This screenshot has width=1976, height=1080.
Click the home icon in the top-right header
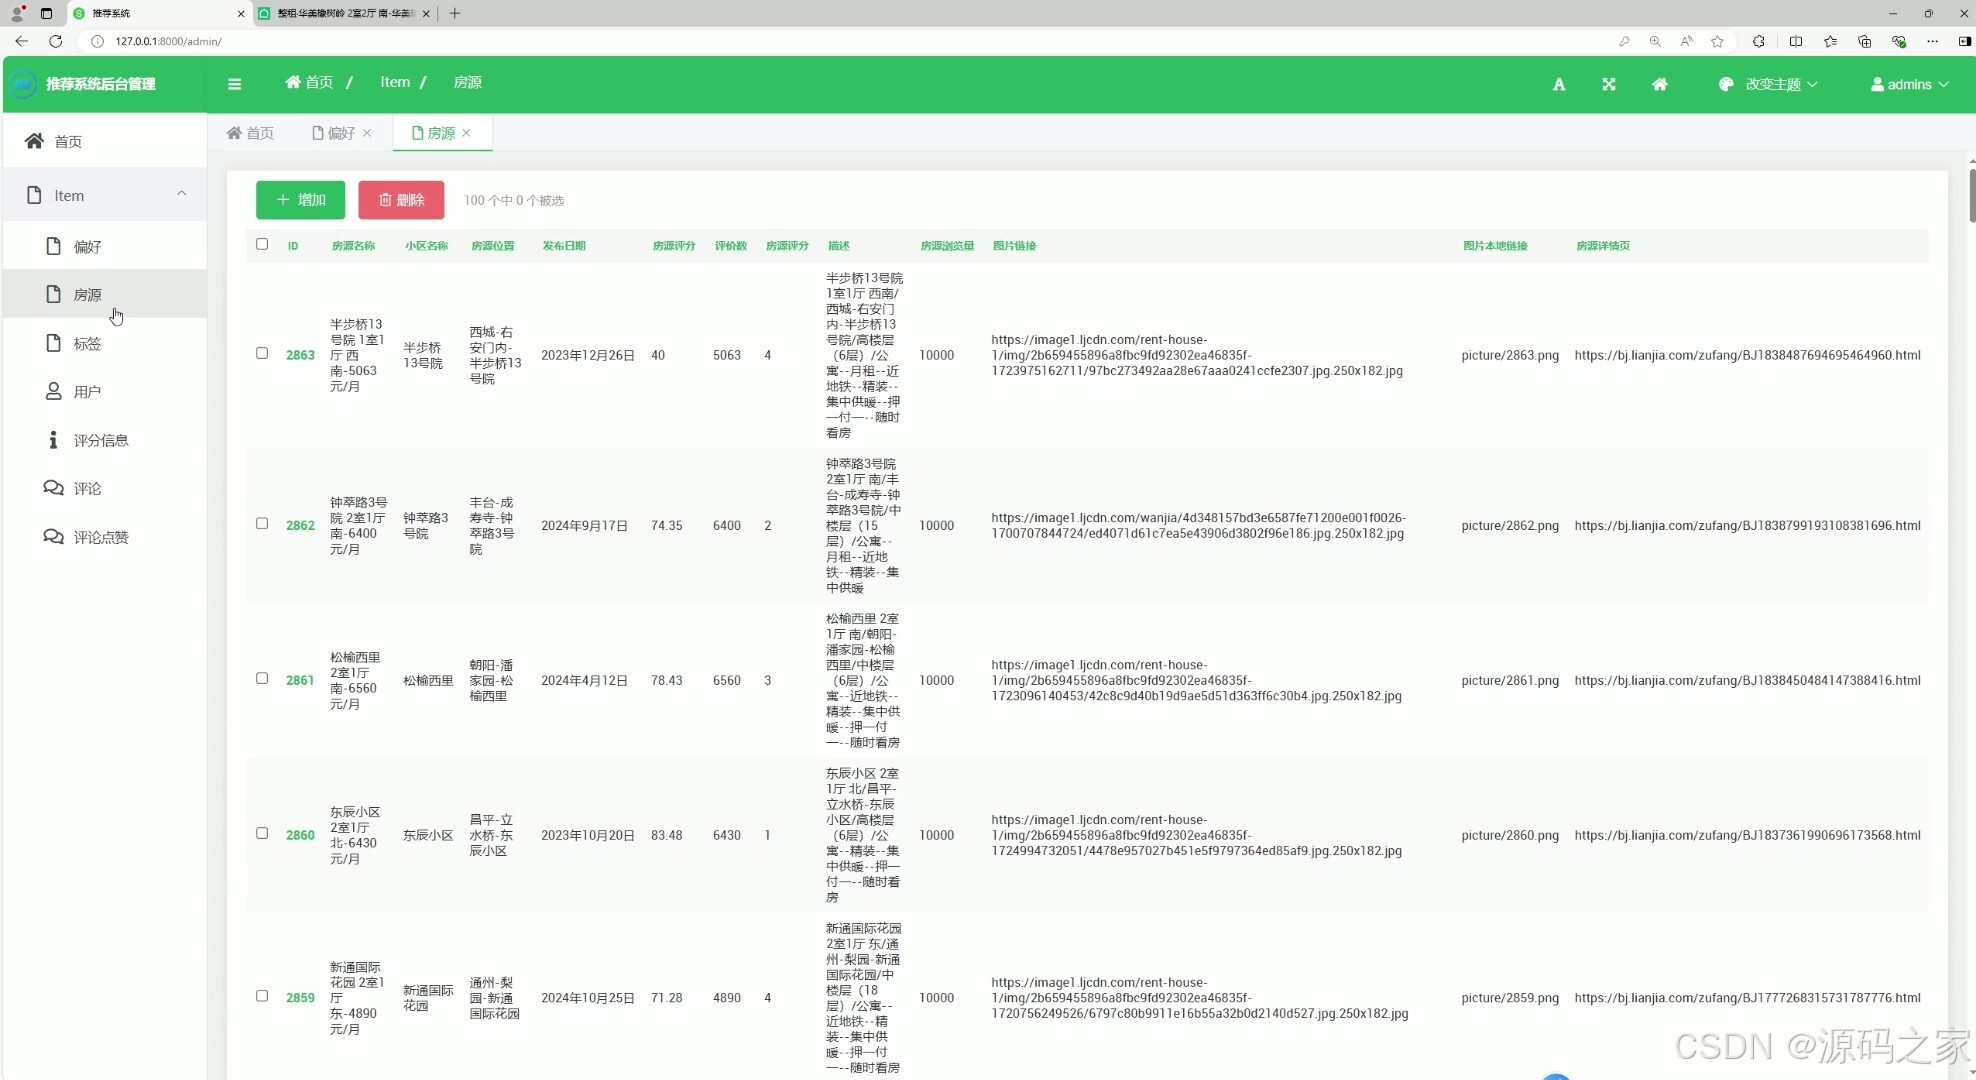(1659, 84)
